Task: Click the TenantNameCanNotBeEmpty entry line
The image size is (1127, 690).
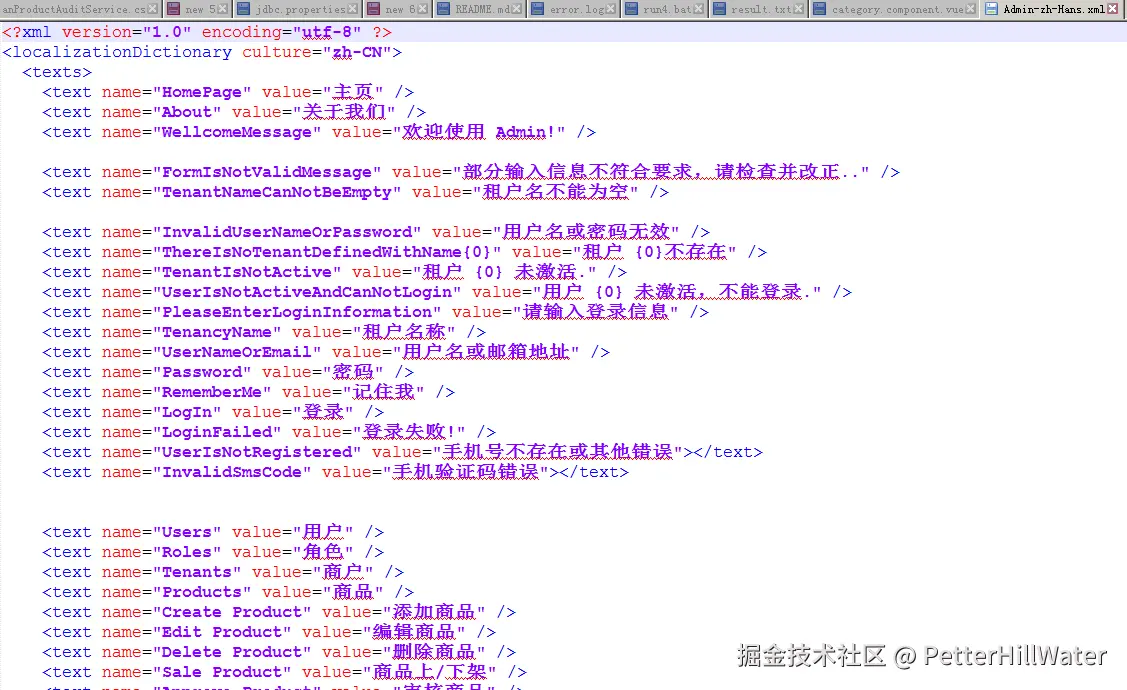Action: tap(355, 193)
